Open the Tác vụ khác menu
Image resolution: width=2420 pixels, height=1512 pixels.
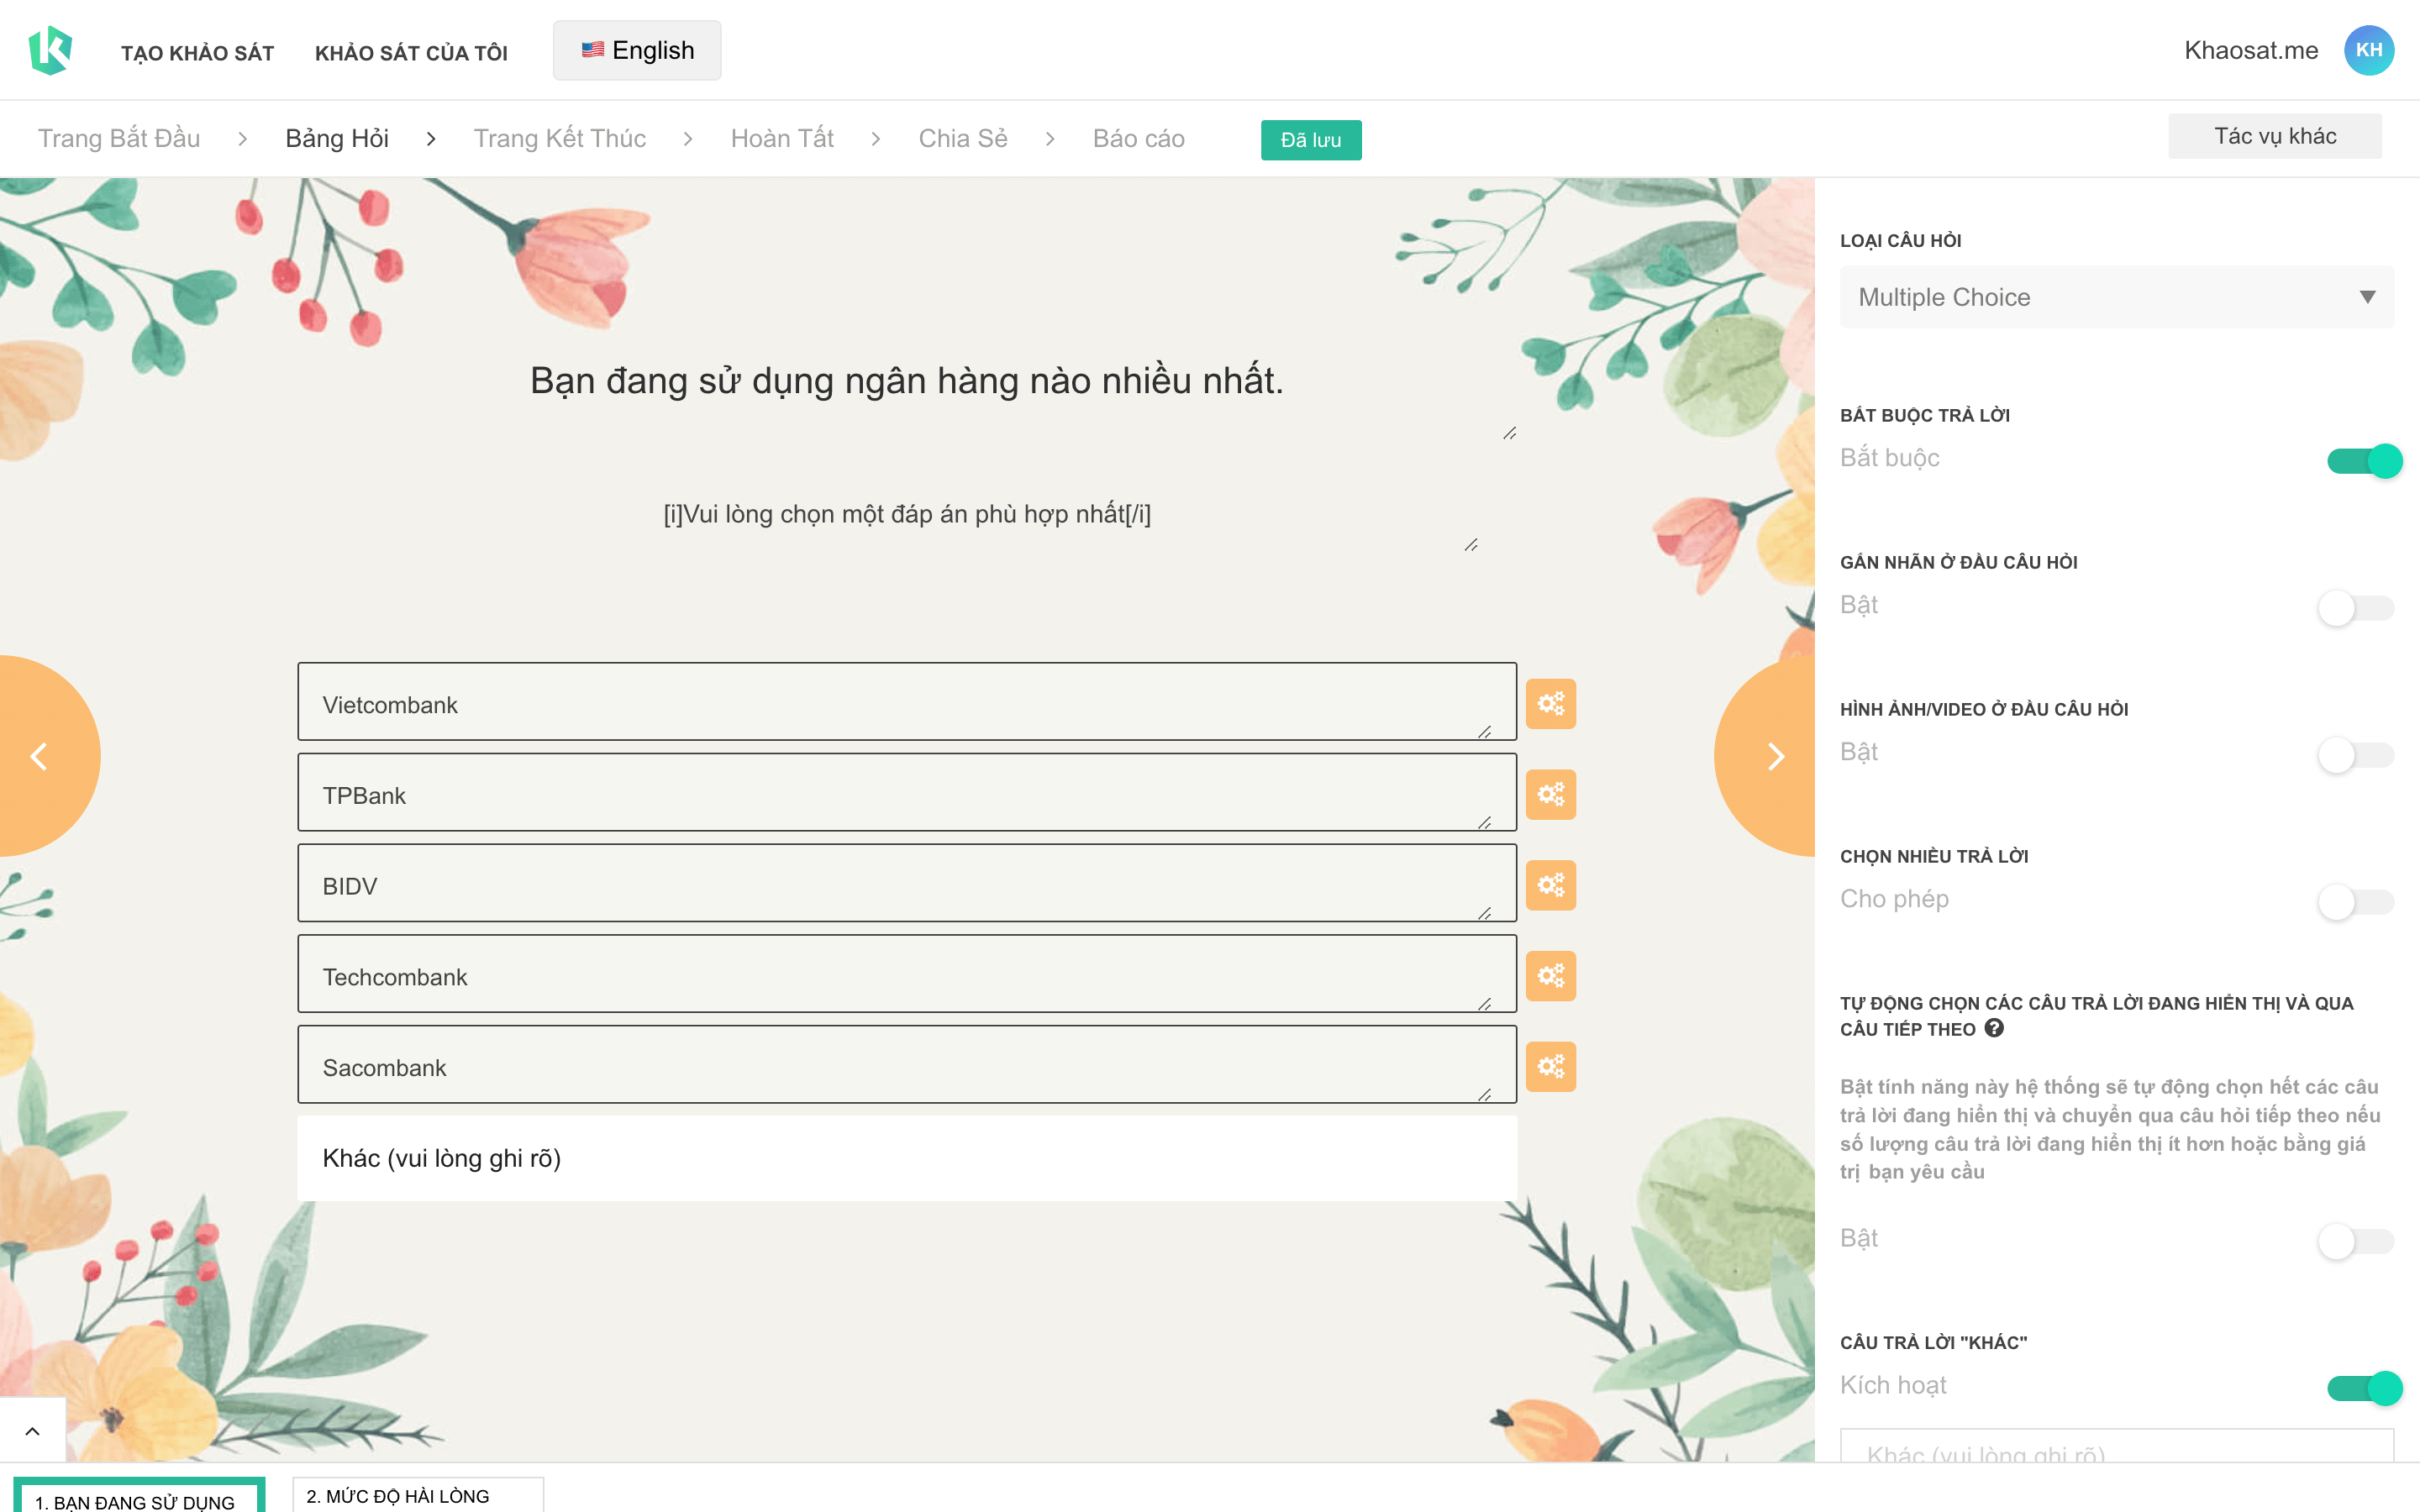point(2274,136)
